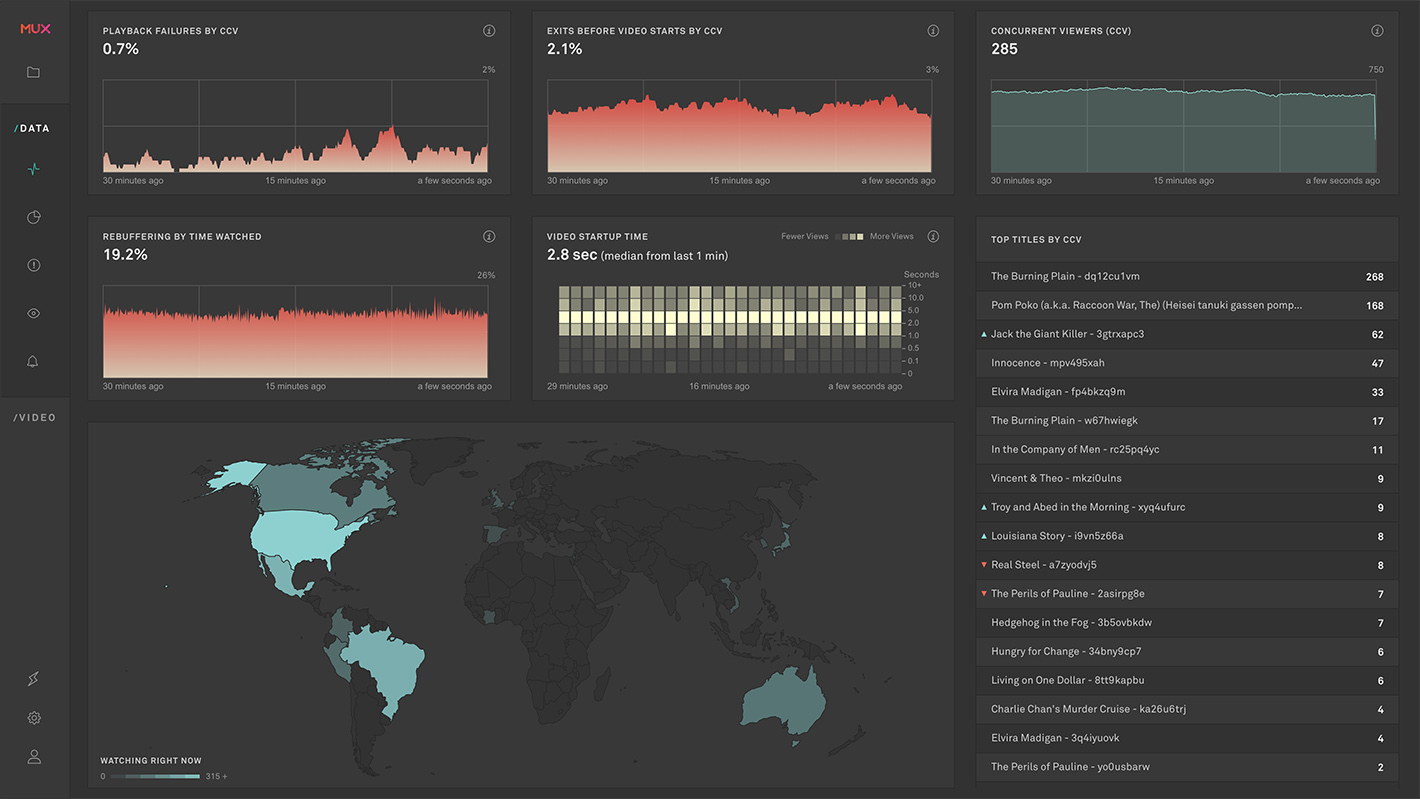Open the pie chart metrics icon
The width and height of the screenshot is (1420, 799).
pos(34,217)
